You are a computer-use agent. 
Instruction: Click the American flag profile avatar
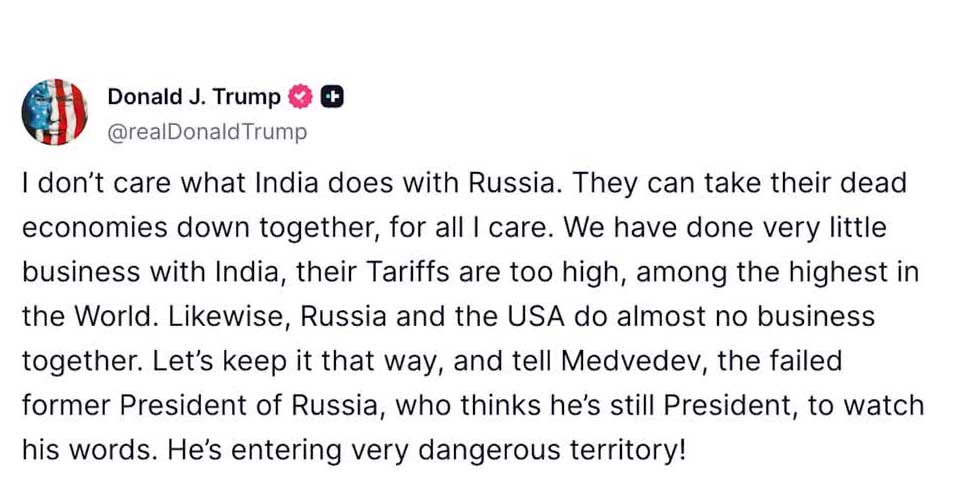click(x=55, y=110)
